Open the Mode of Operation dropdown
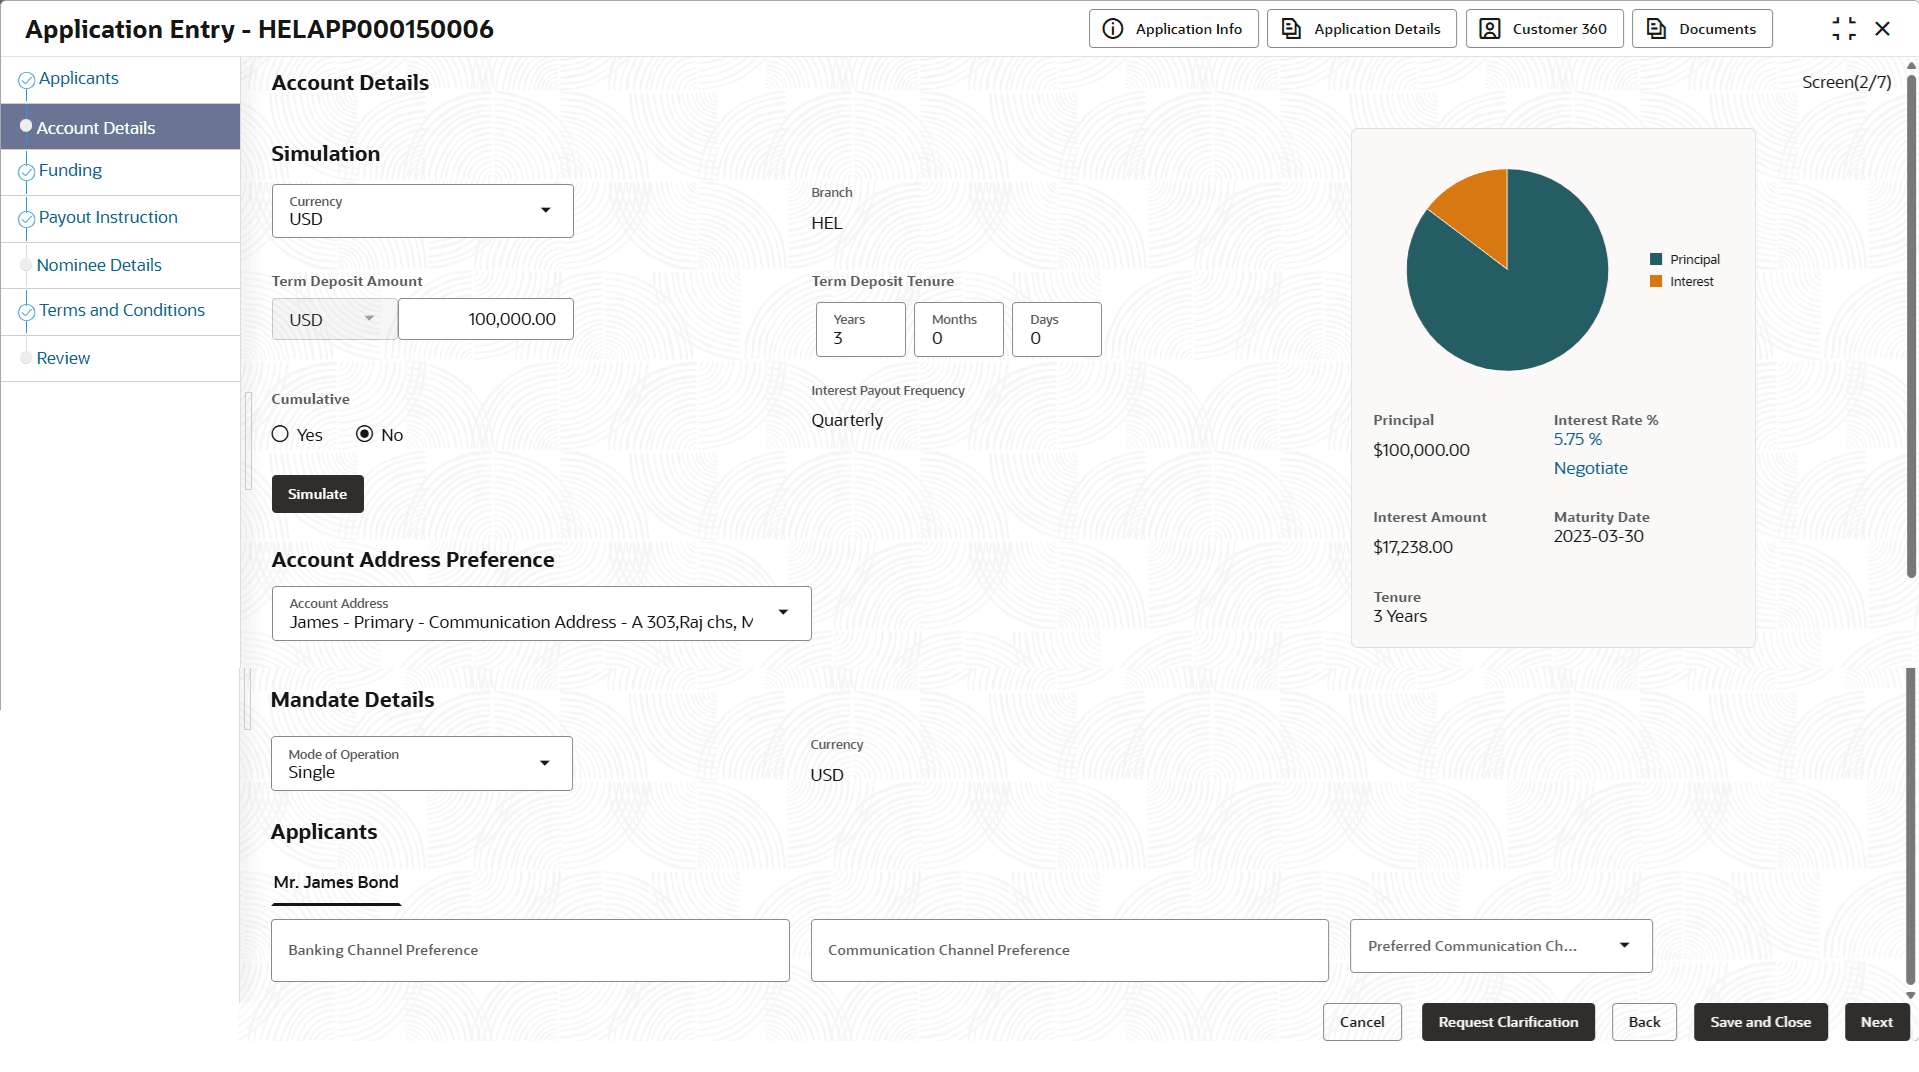The image size is (1919, 1072). (x=544, y=763)
